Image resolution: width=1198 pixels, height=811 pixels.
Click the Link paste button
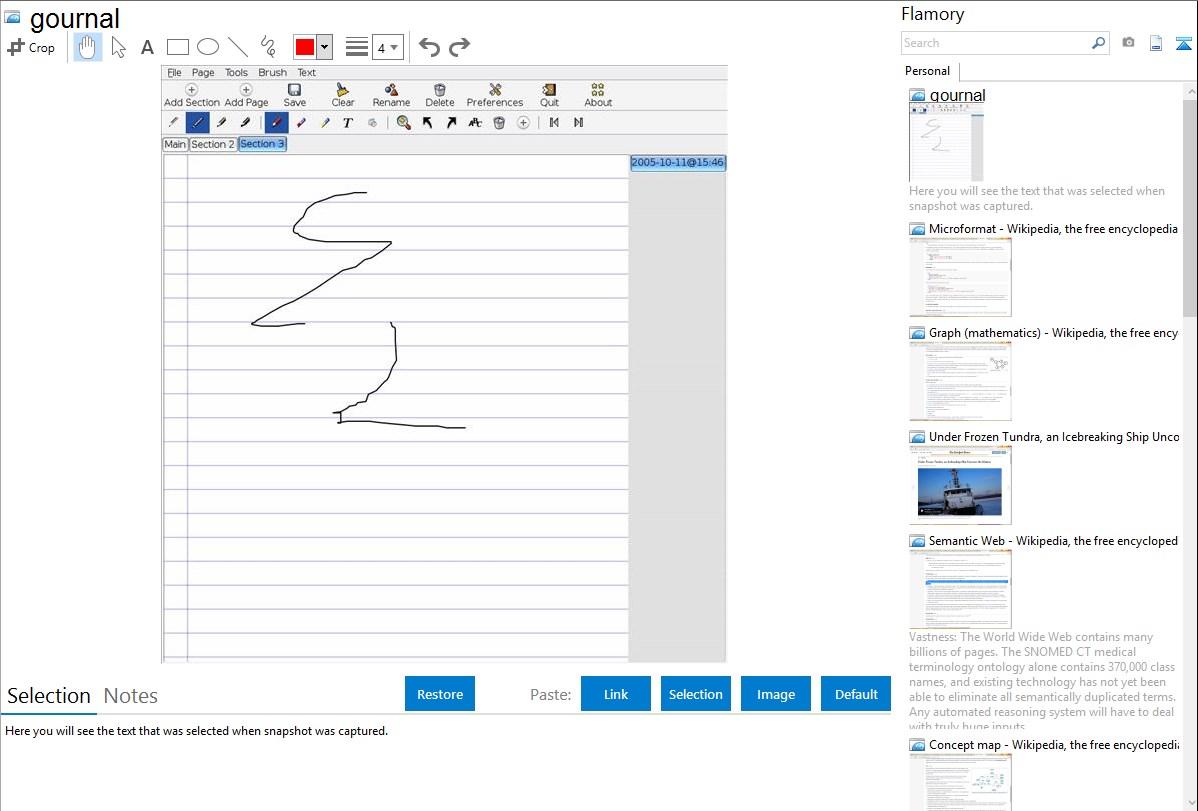click(616, 694)
